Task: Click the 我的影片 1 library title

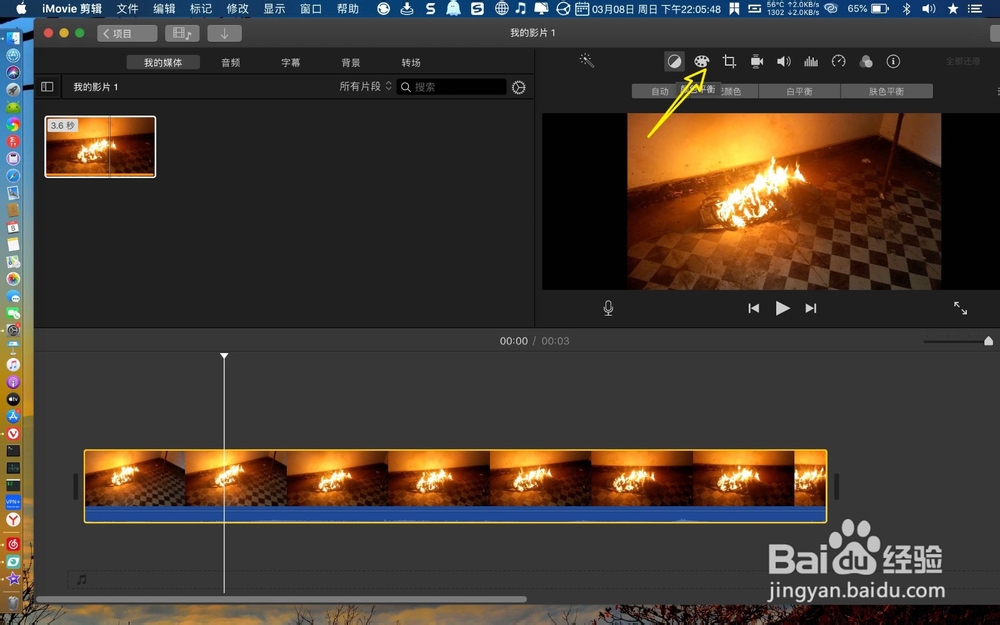Action: (96, 87)
